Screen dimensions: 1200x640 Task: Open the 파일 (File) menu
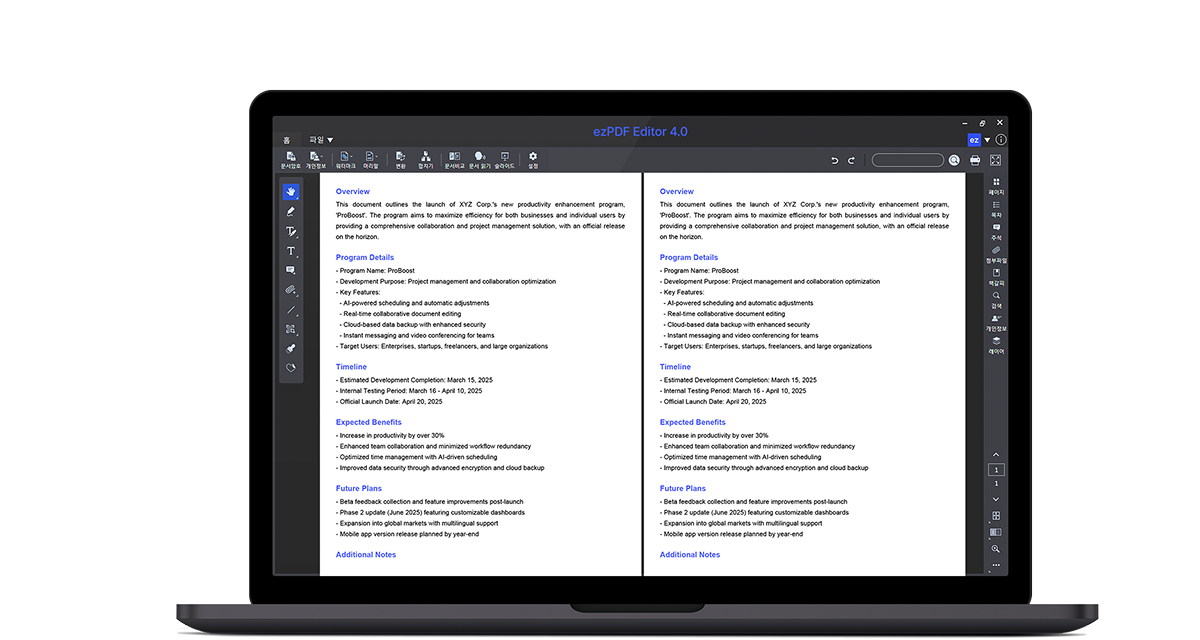[321, 140]
